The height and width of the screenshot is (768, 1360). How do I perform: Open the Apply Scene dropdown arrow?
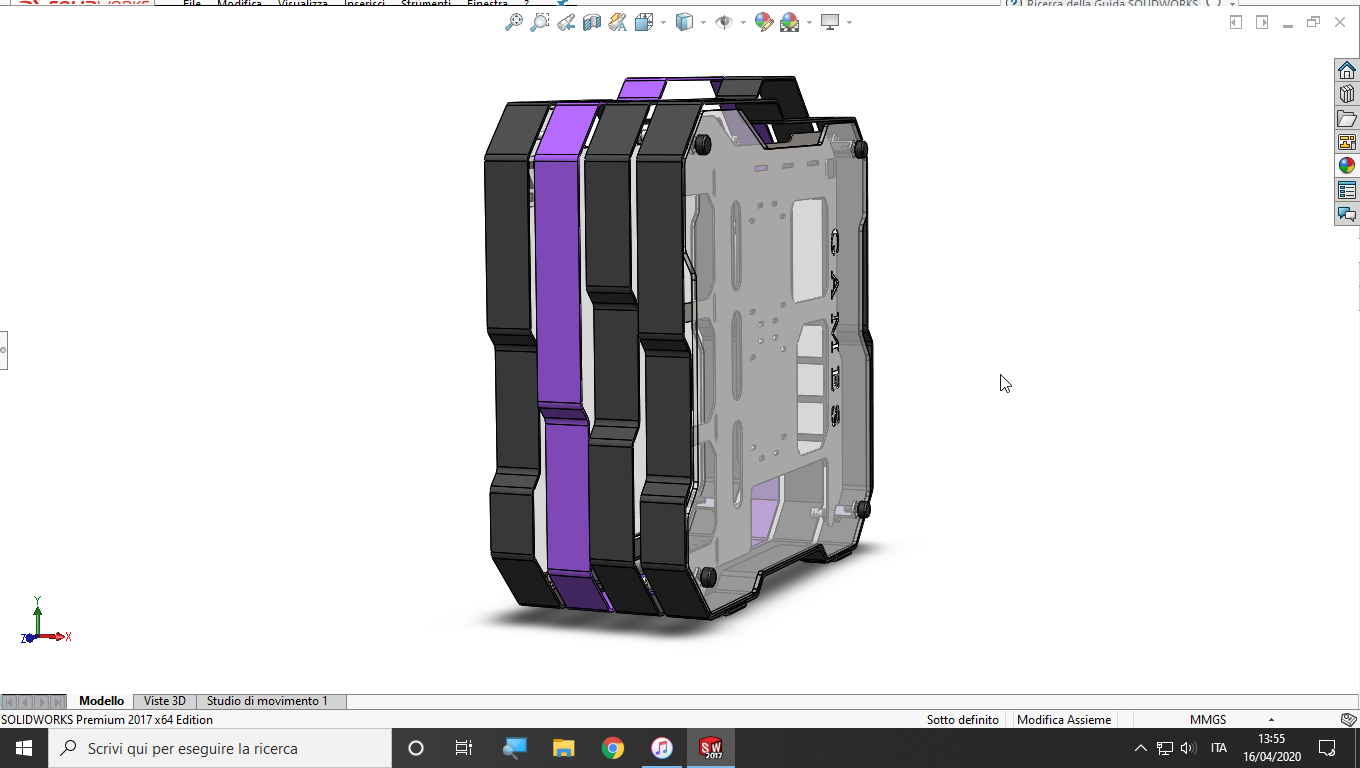click(807, 22)
